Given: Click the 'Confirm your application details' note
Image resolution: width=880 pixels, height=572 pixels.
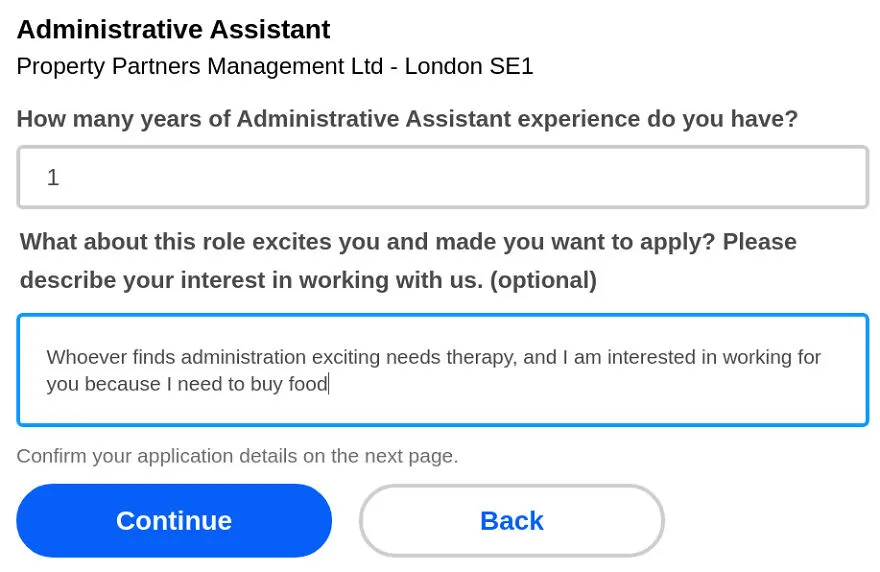Looking at the screenshot, I should [x=237, y=456].
